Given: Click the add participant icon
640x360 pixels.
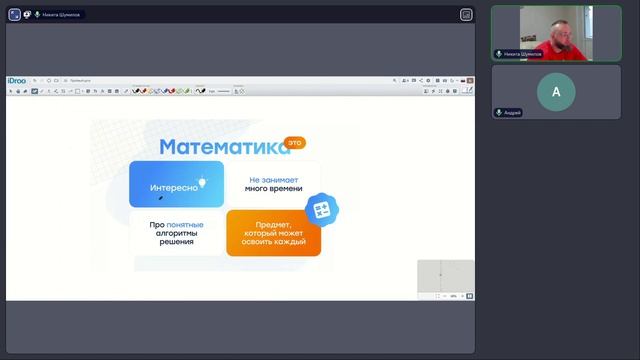Looking at the screenshot, I should (405, 81).
